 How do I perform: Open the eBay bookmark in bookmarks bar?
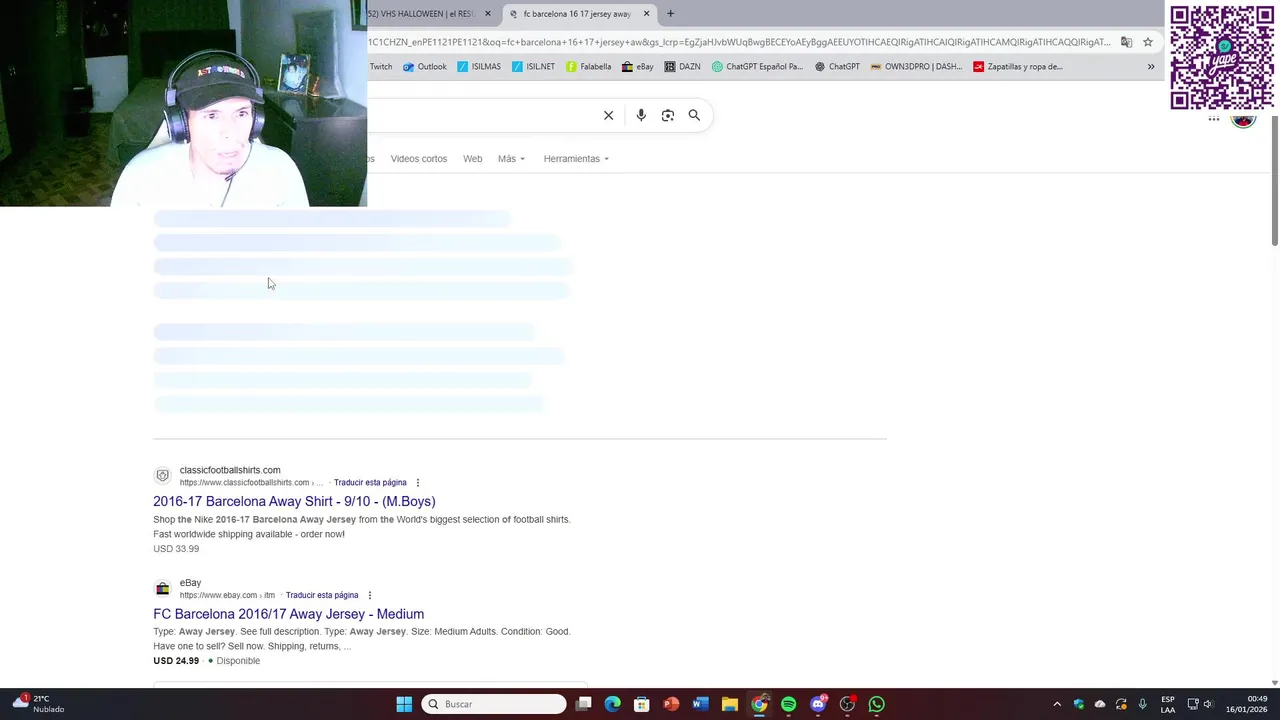[638, 67]
